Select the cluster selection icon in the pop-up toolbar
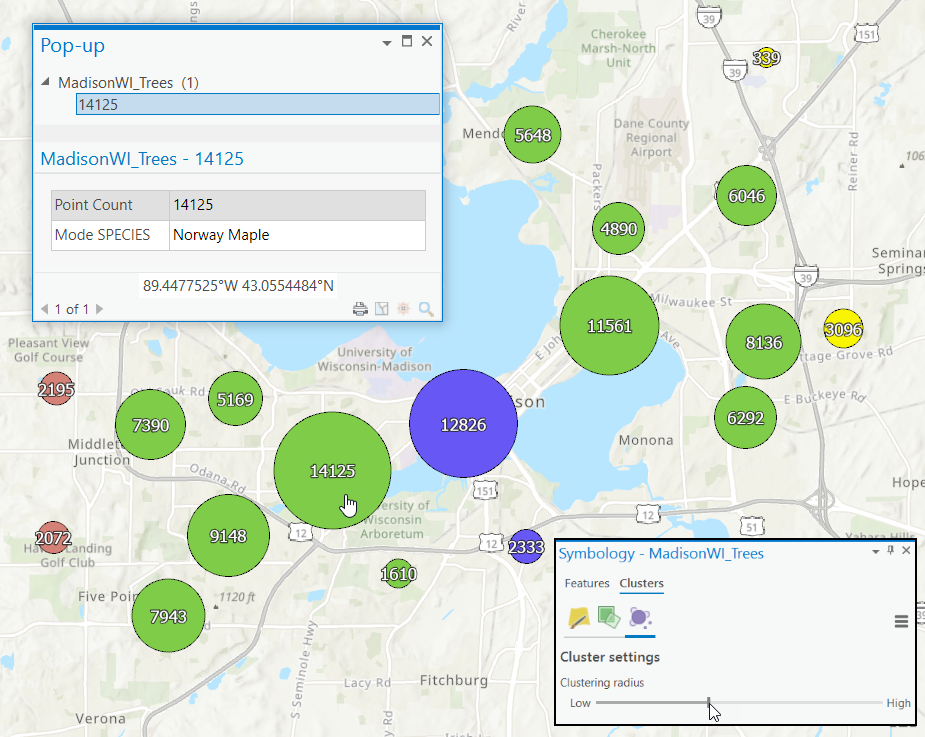Image resolution: width=925 pixels, height=737 pixels. 382,308
